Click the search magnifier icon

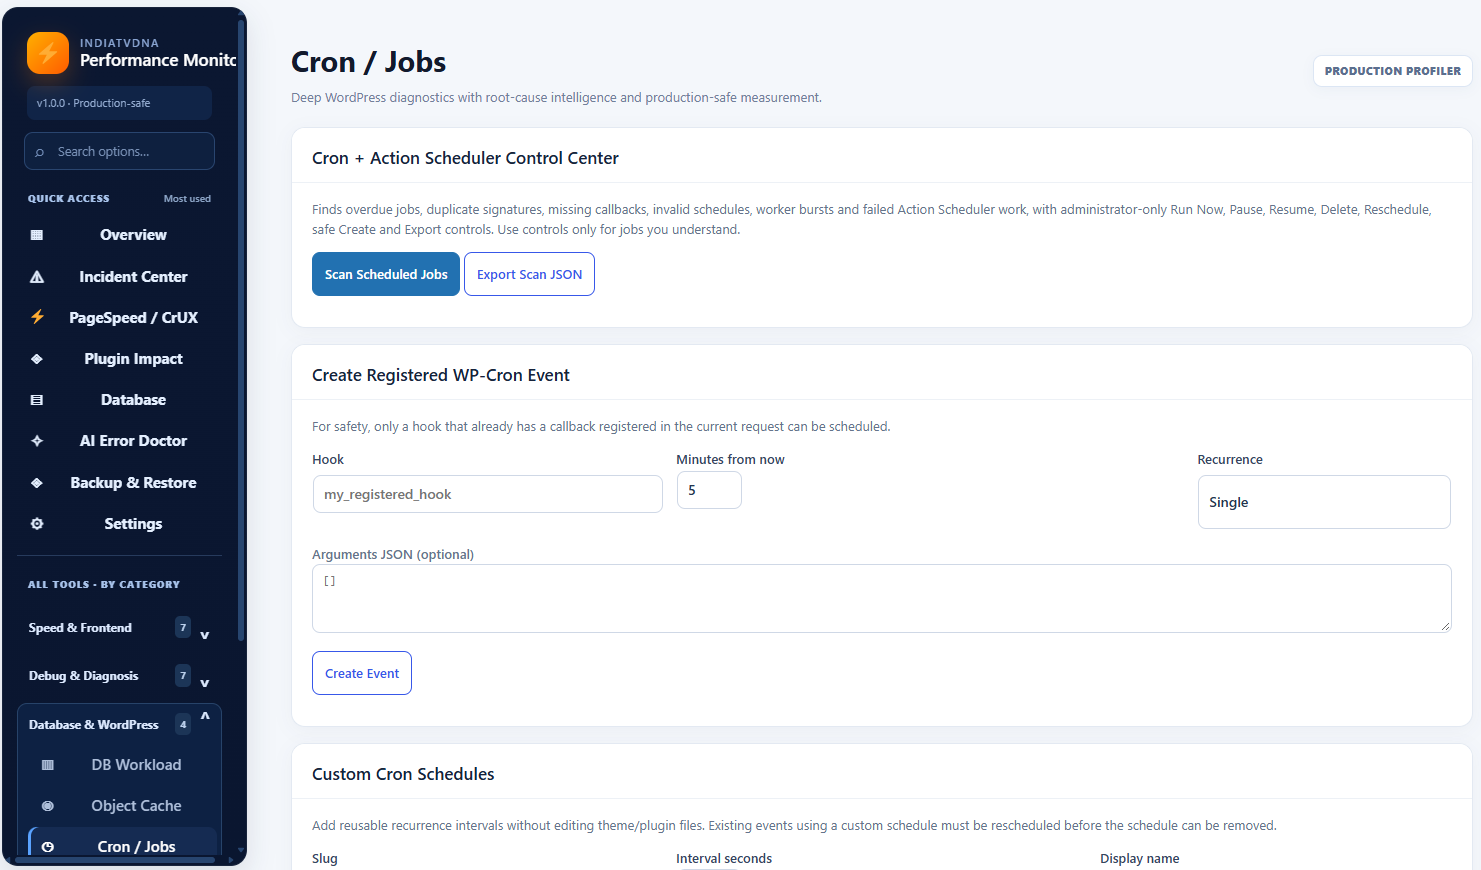click(40, 152)
